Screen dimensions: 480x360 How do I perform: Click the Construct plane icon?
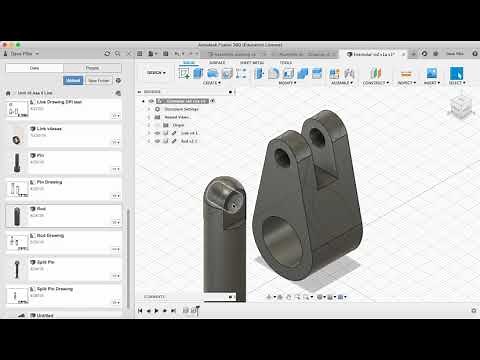pyautogui.click(x=375, y=73)
